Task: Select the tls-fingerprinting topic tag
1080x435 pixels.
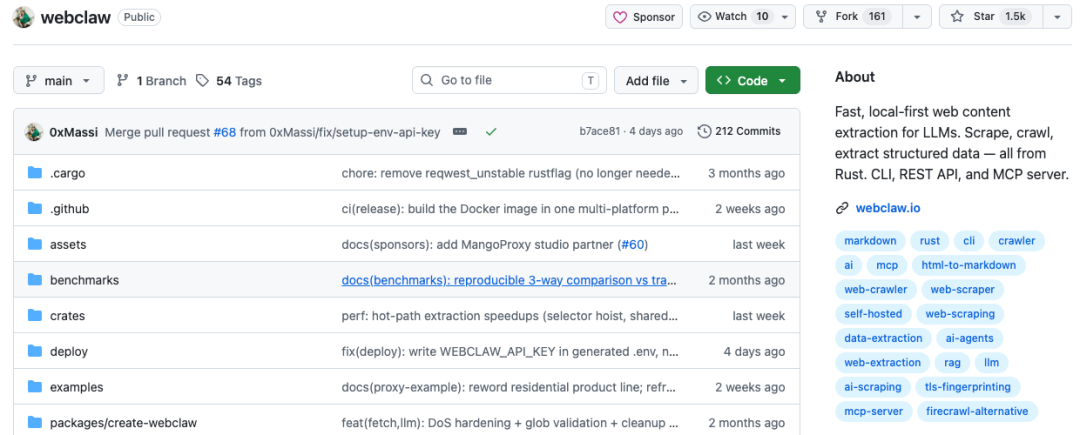Action: (x=968, y=387)
